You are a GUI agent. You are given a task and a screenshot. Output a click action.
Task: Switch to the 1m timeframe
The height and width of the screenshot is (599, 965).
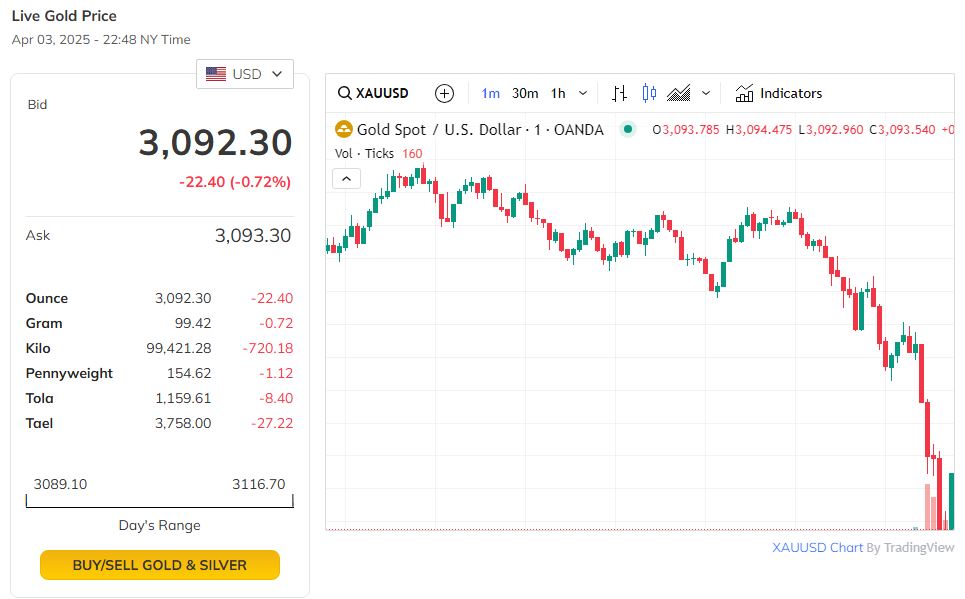tap(490, 93)
